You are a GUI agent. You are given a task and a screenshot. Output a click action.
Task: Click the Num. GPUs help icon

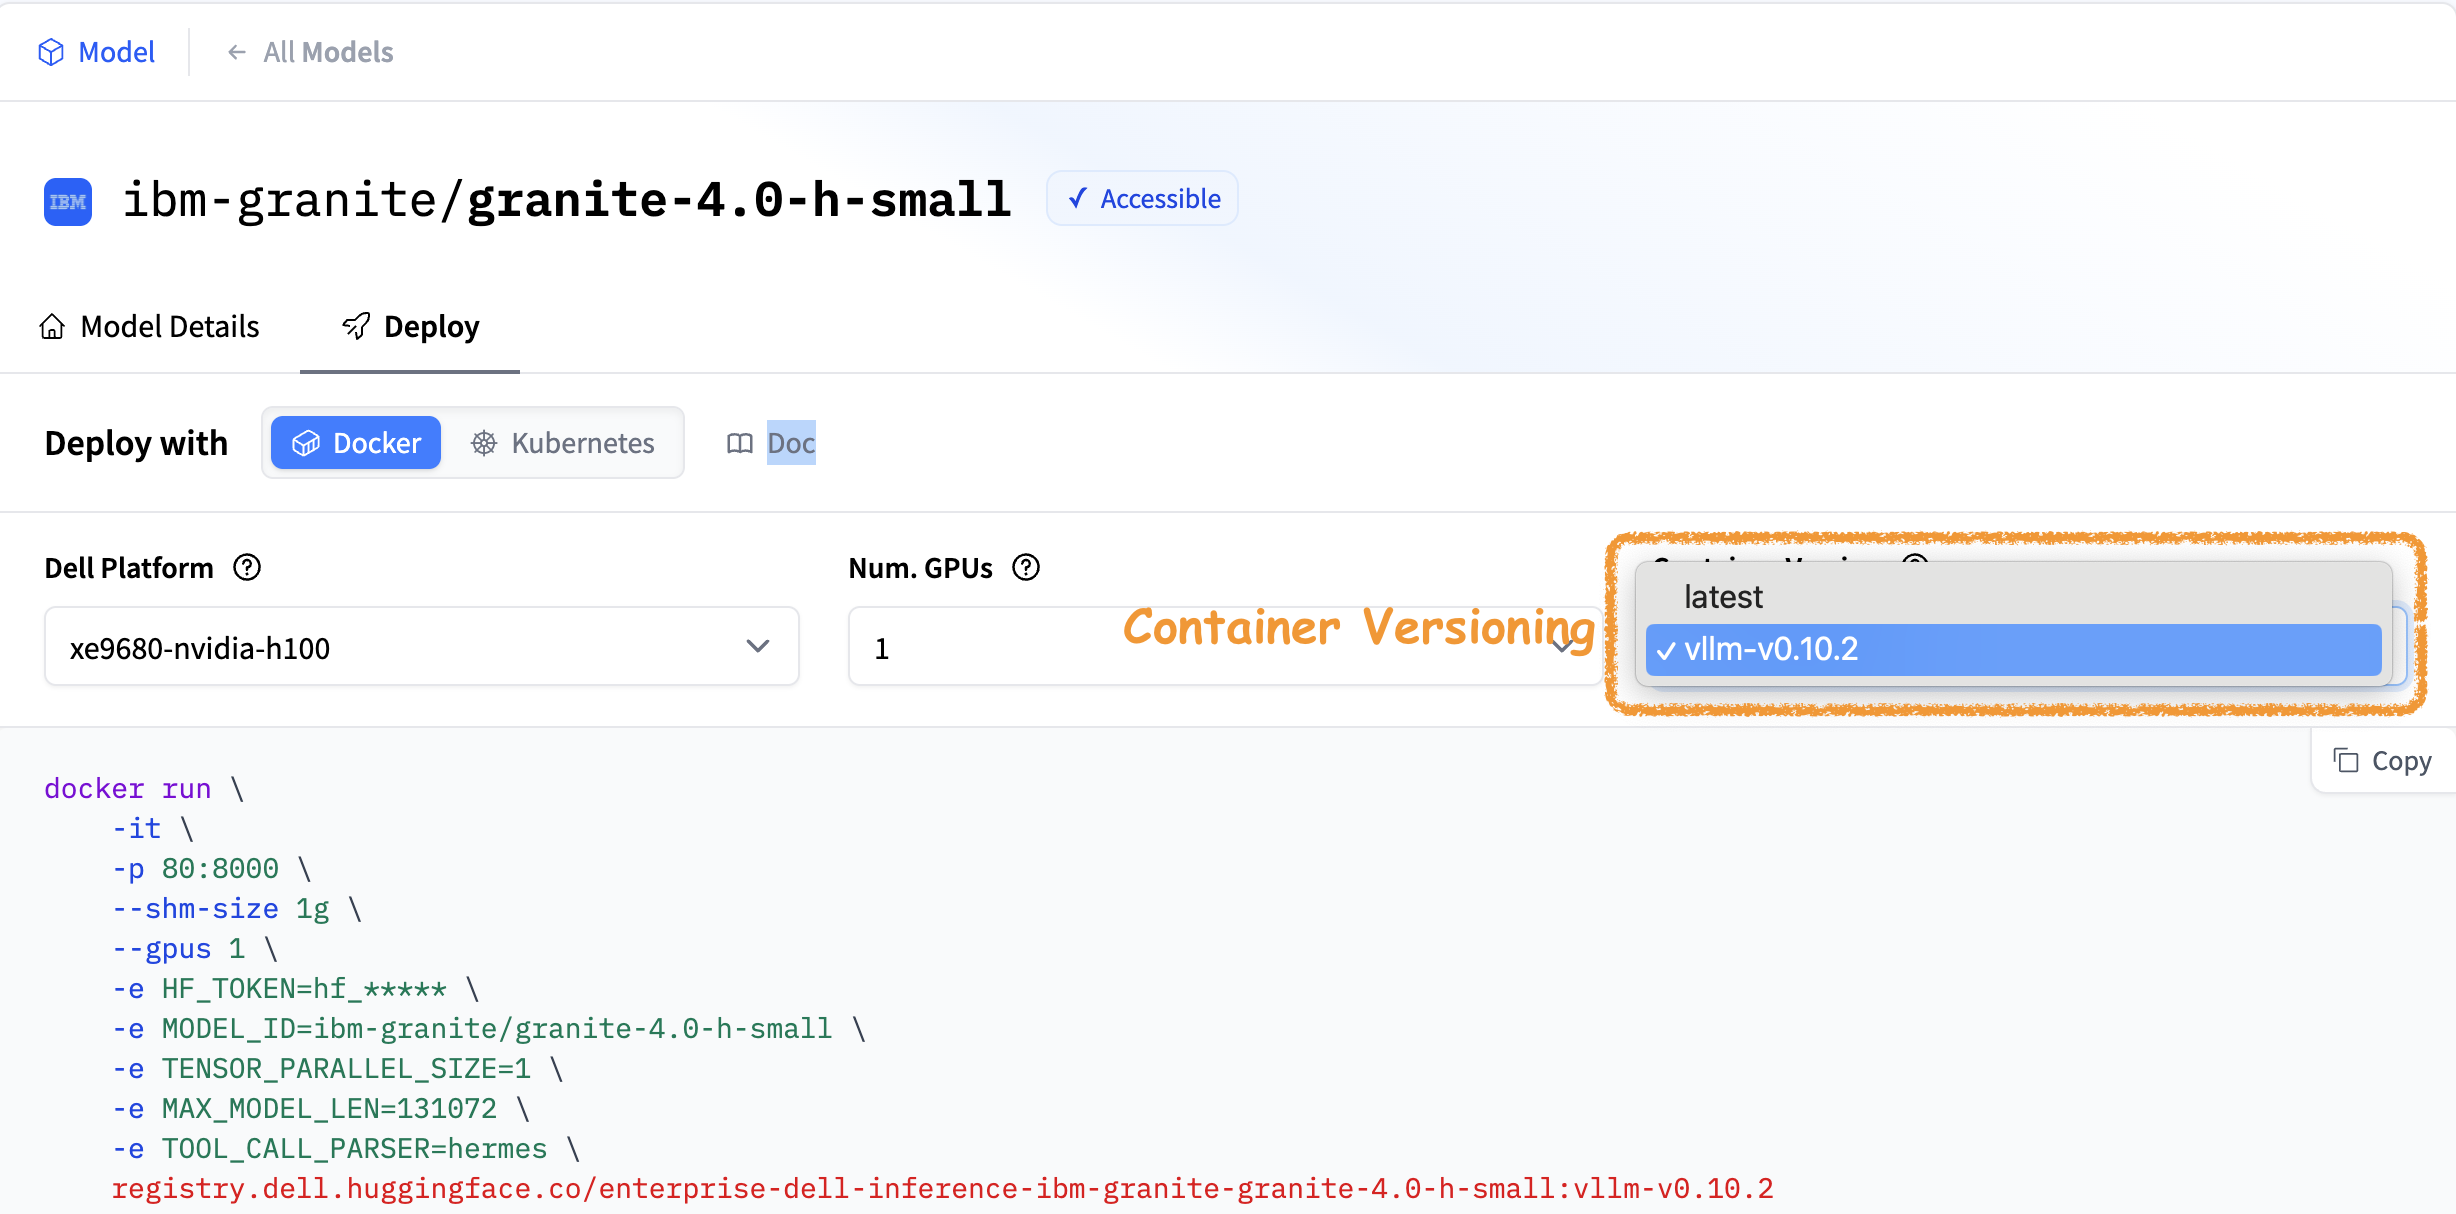[1026, 568]
